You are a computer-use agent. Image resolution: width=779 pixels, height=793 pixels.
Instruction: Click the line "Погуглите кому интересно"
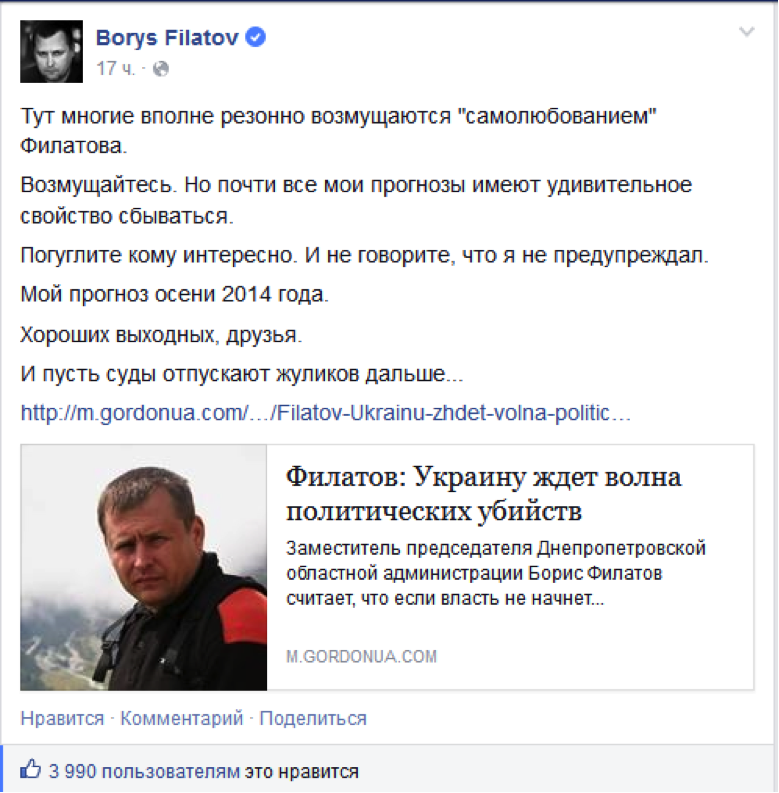coord(363,255)
